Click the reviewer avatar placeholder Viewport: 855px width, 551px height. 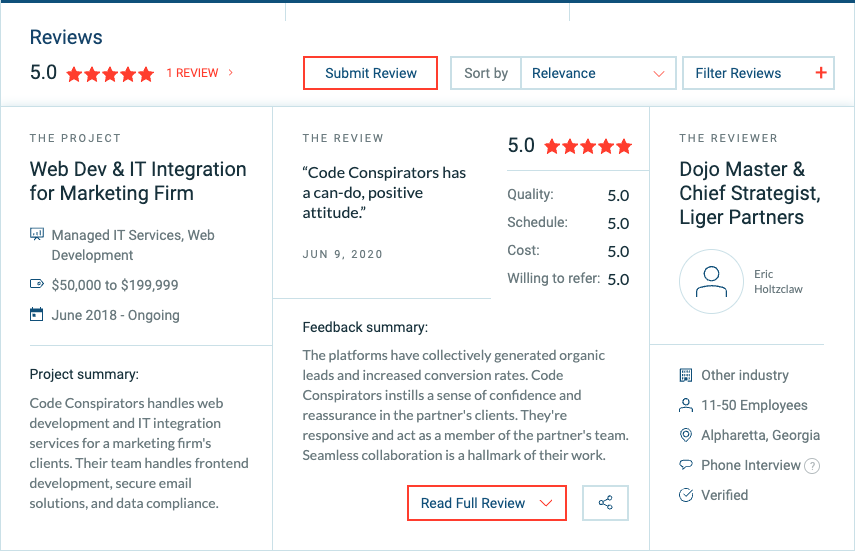pos(711,282)
